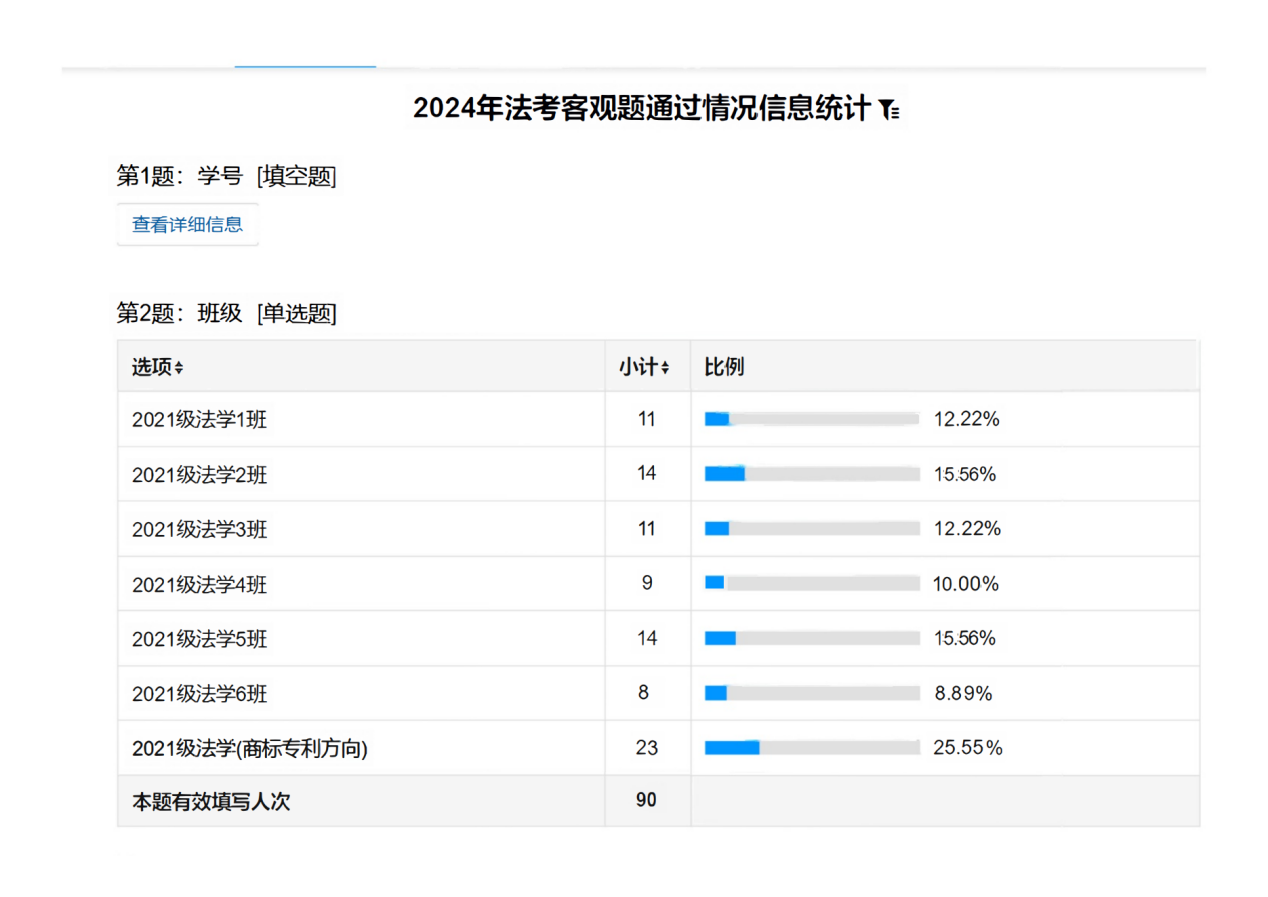Sort by the 小计 column arrows
This screenshot has height=897, width=1268.
665,368
